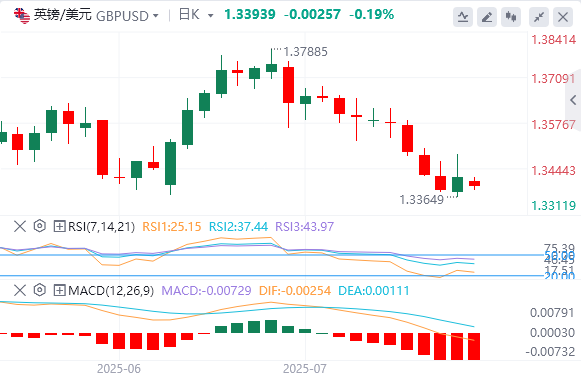Click the current price 1.33939
The width and height of the screenshot is (581, 379).
tap(250, 14)
